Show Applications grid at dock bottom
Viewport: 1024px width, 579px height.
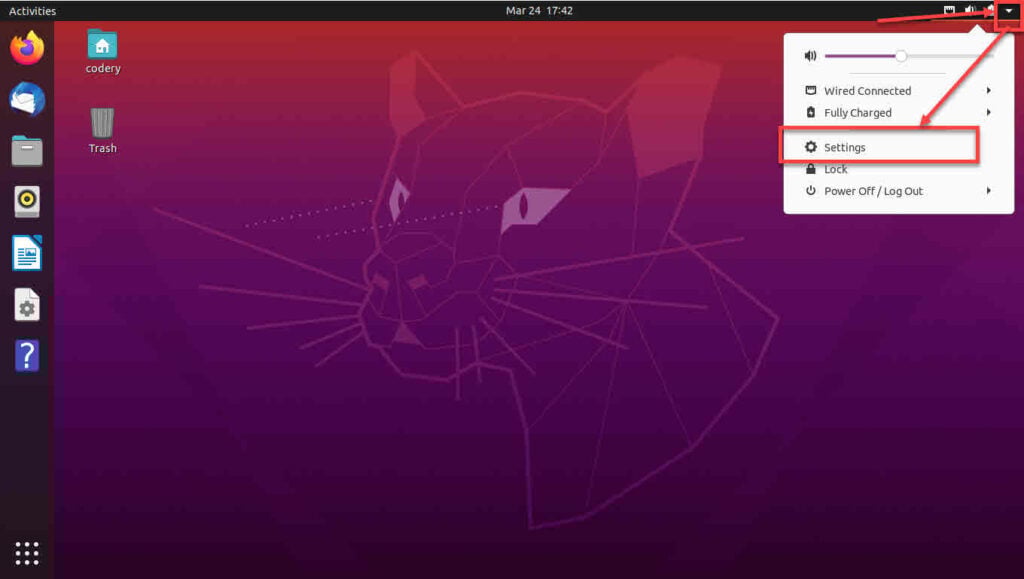pyautogui.click(x=27, y=553)
